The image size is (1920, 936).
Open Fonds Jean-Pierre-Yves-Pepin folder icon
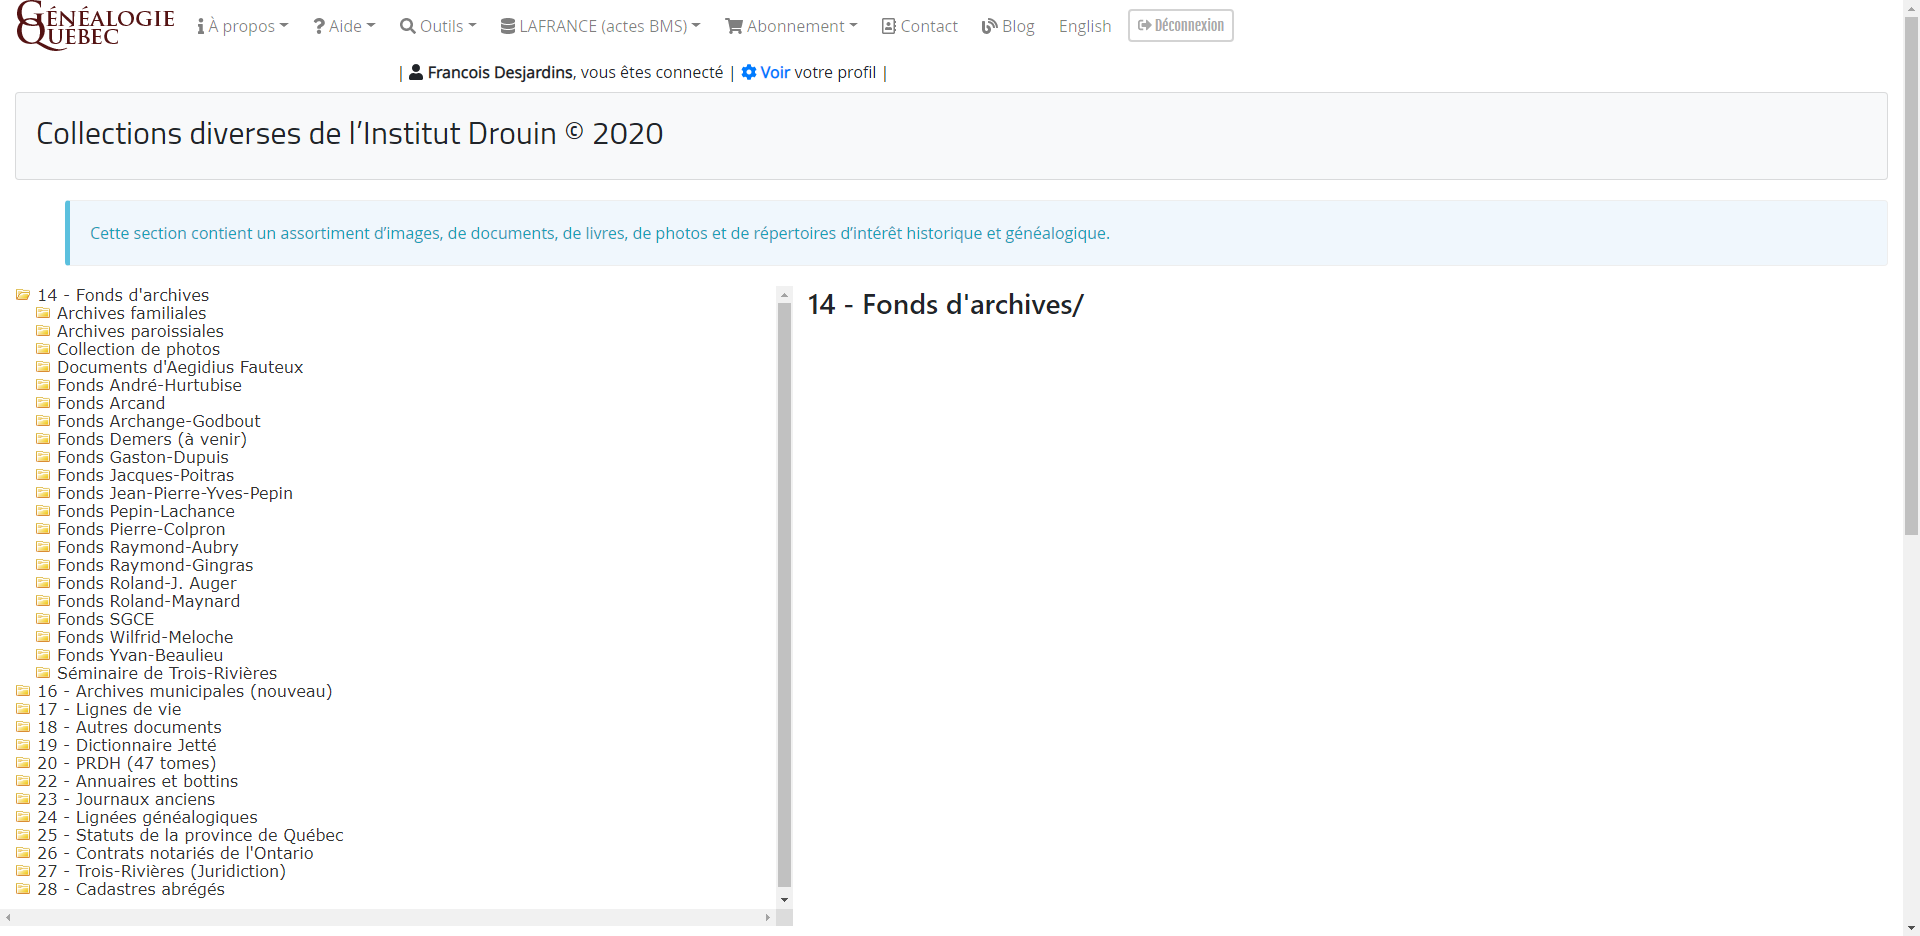click(x=43, y=493)
